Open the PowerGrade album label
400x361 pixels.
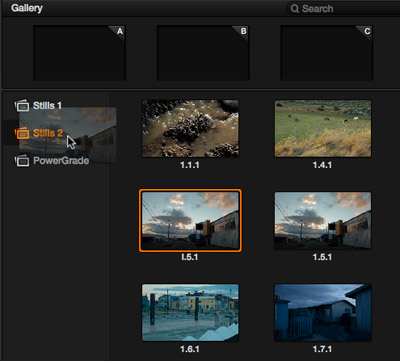[x=61, y=161]
